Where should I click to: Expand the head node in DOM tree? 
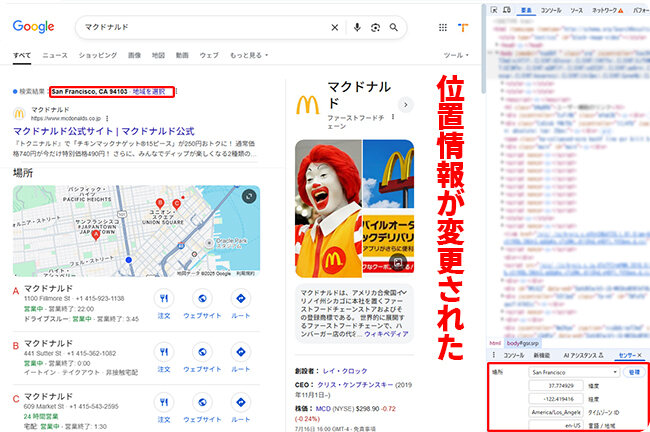(x=497, y=45)
